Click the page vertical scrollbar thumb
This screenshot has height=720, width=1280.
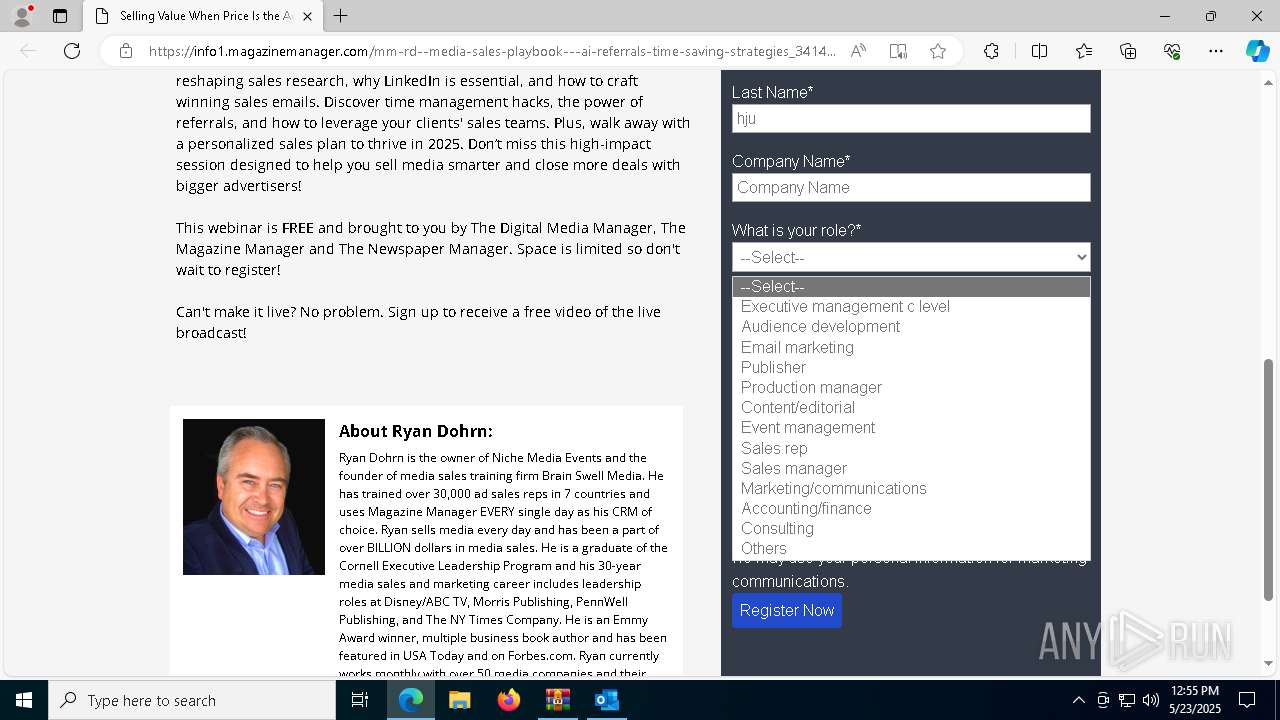[x=1269, y=480]
